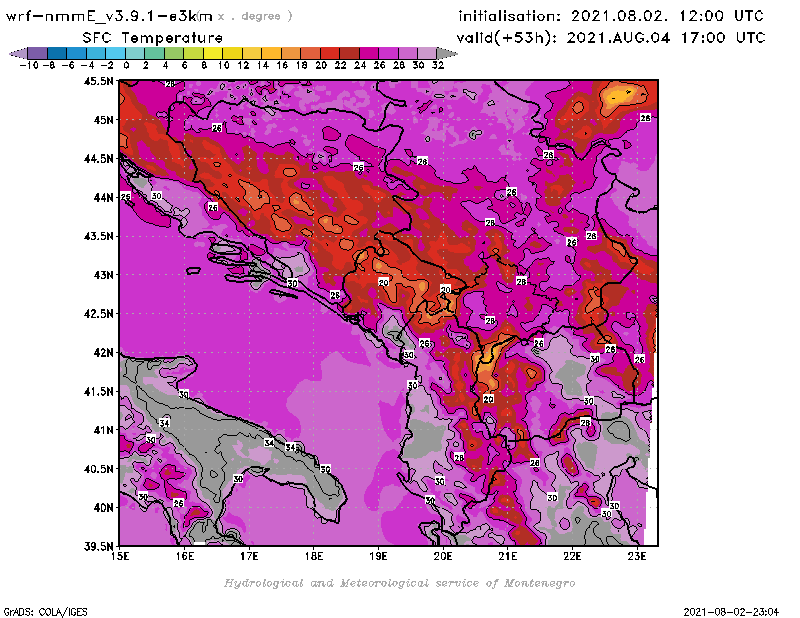
Task: Click the 'SFC Temperature' title
Action: (153, 38)
